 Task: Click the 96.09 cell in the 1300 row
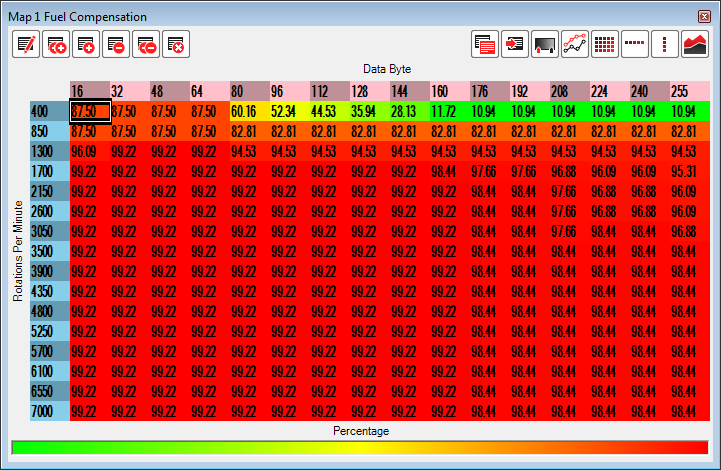tap(90, 151)
